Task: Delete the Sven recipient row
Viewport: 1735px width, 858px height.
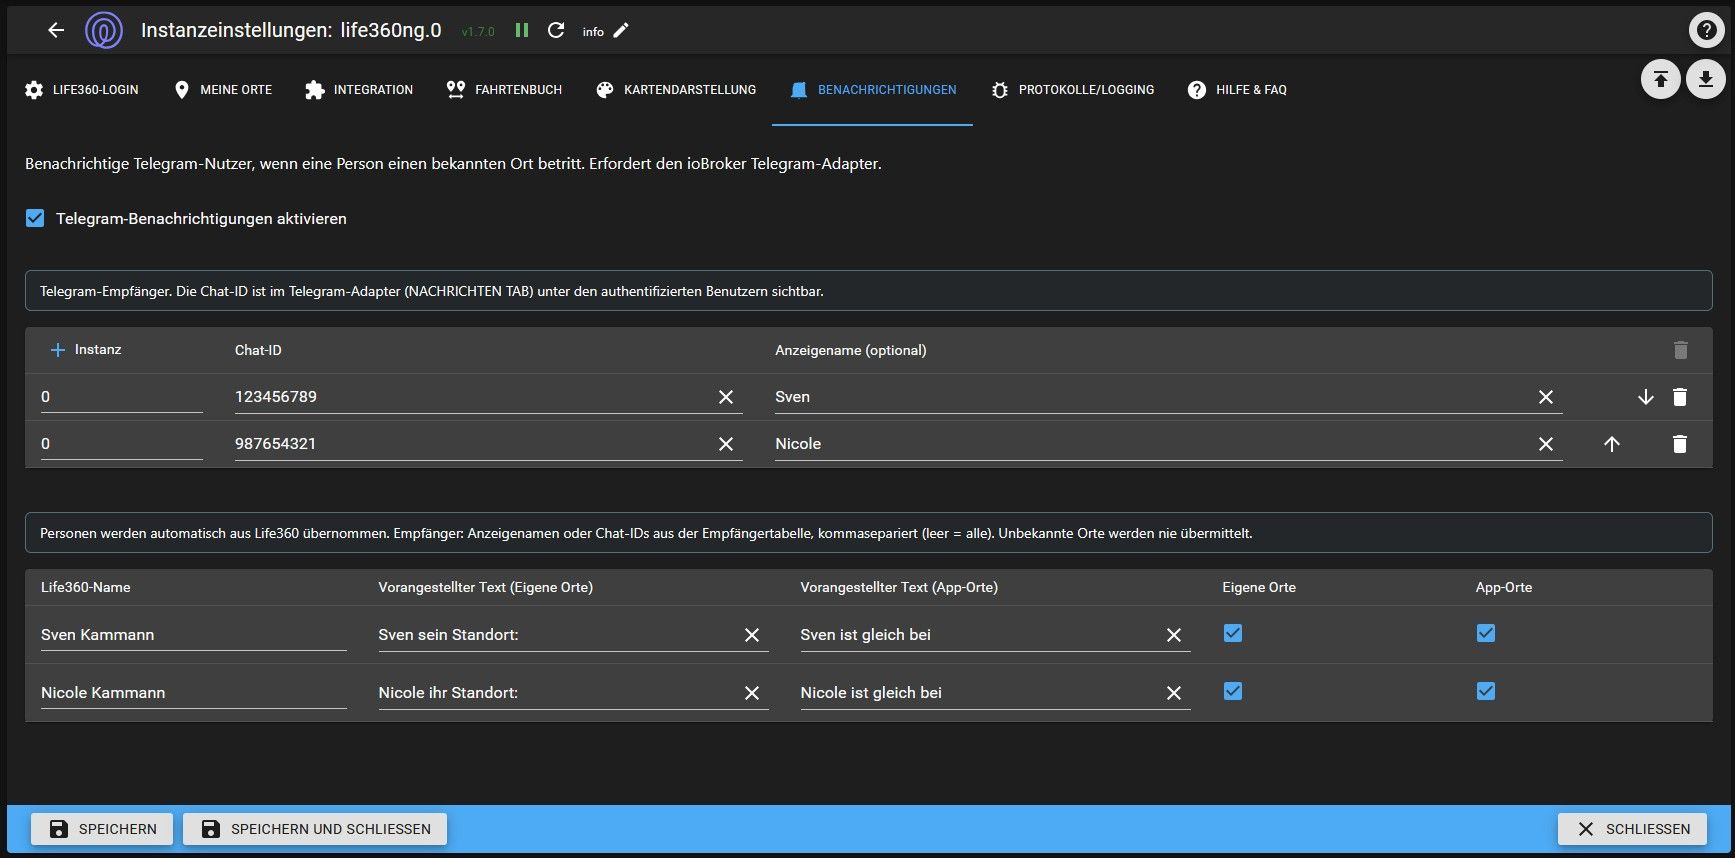Action: click(1680, 397)
